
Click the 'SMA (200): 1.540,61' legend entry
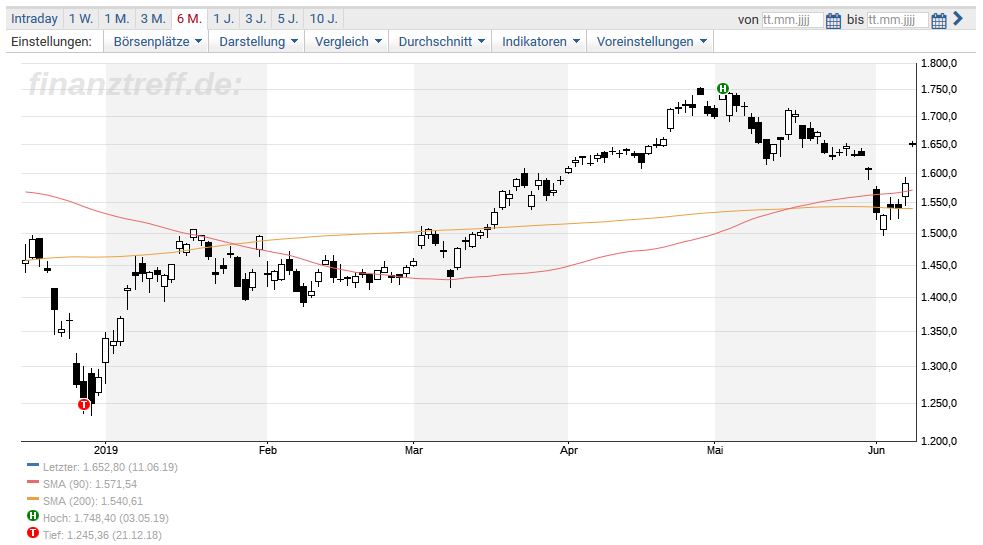click(x=93, y=501)
